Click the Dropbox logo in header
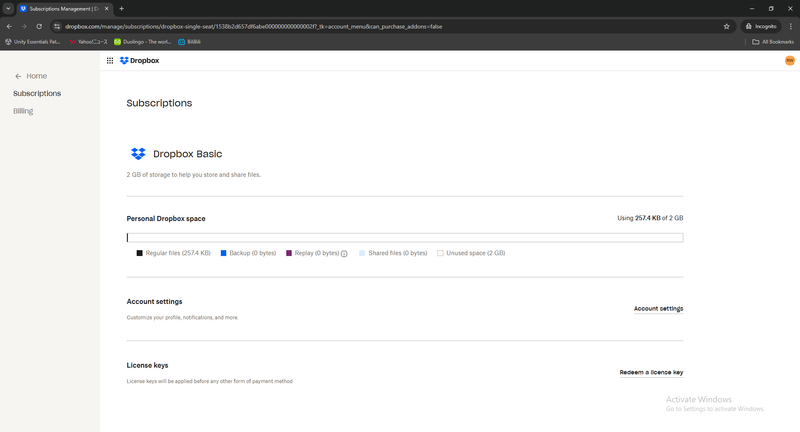The width and height of the screenshot is (800, 432). [139, 61]
